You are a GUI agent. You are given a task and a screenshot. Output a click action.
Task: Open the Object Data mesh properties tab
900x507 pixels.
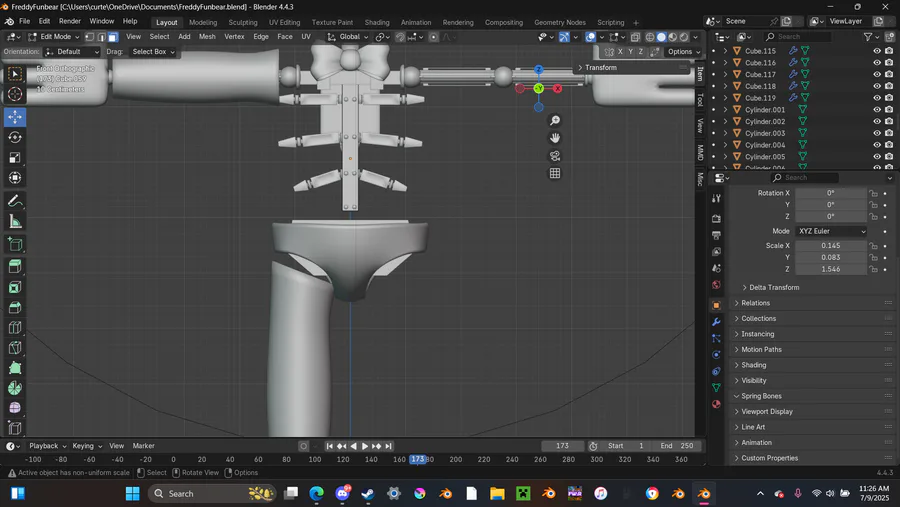[x=716, y=388]
